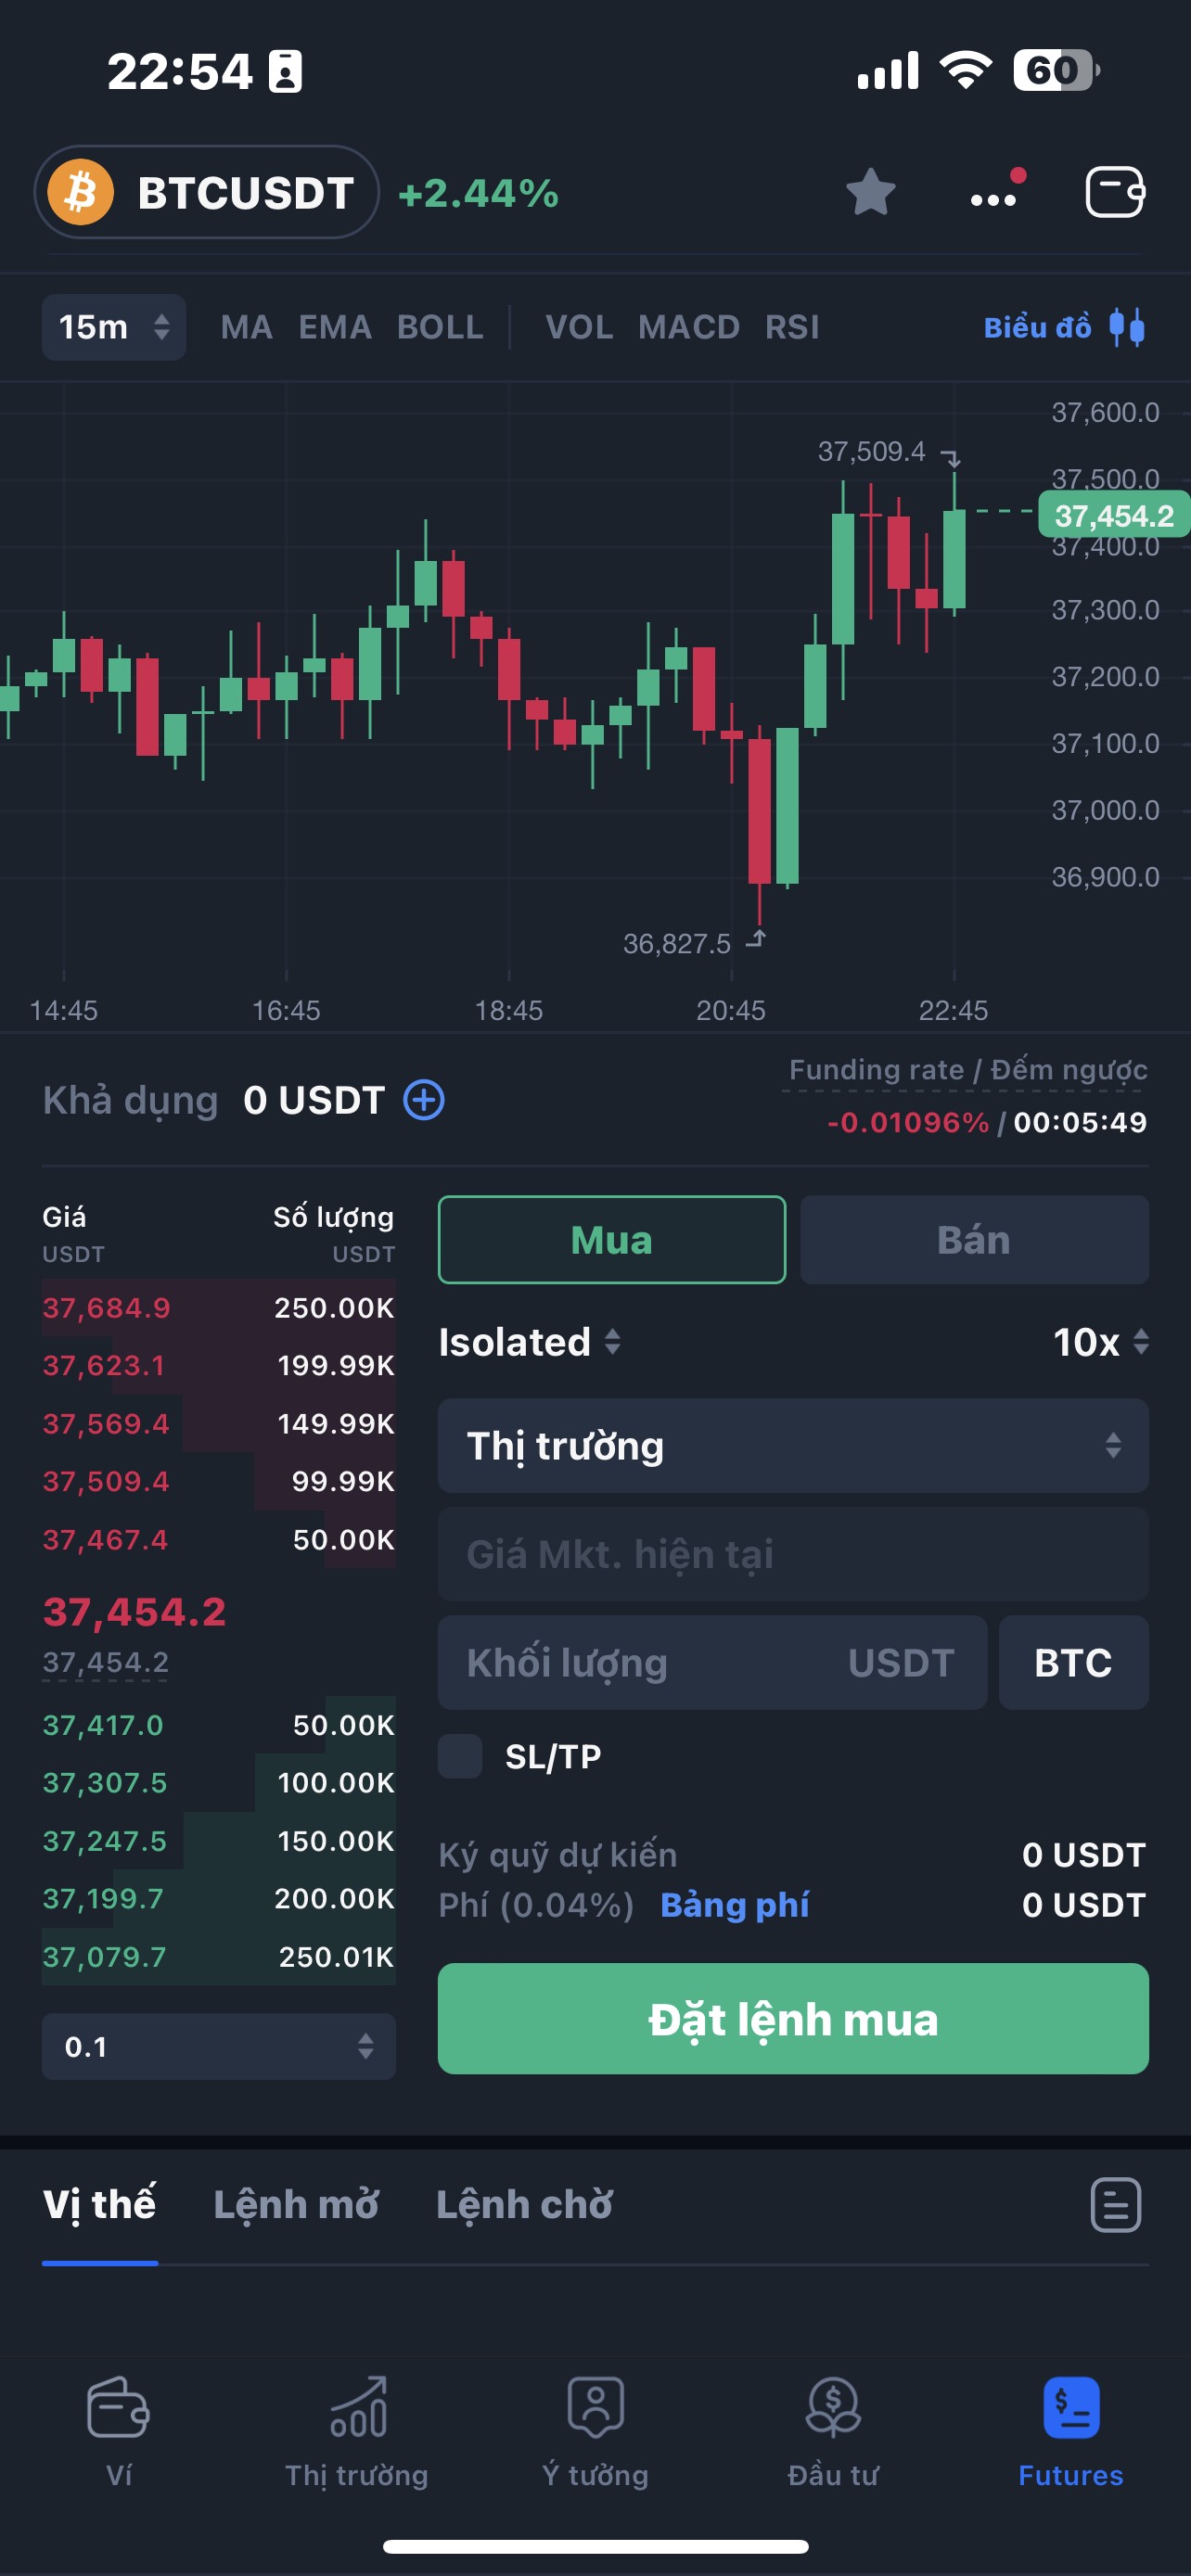This screenshot has width=1191, height=2576.
Task: Open the Bảng phí fee table link
Action: [734, 1905]
